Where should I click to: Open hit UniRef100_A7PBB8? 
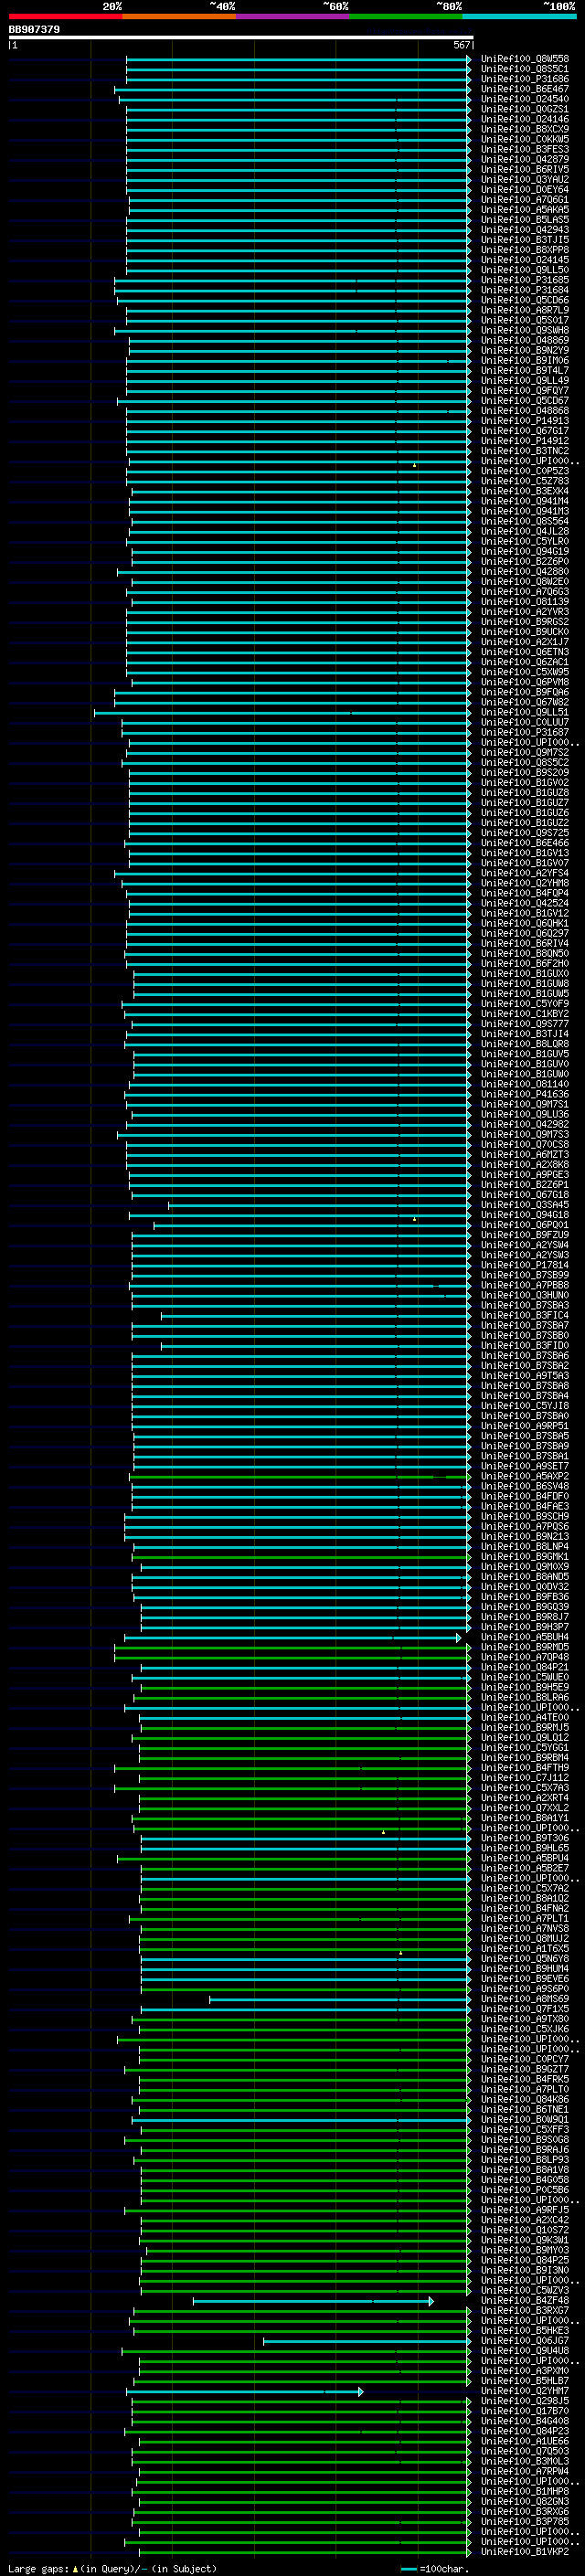(x=525, y=1285)
